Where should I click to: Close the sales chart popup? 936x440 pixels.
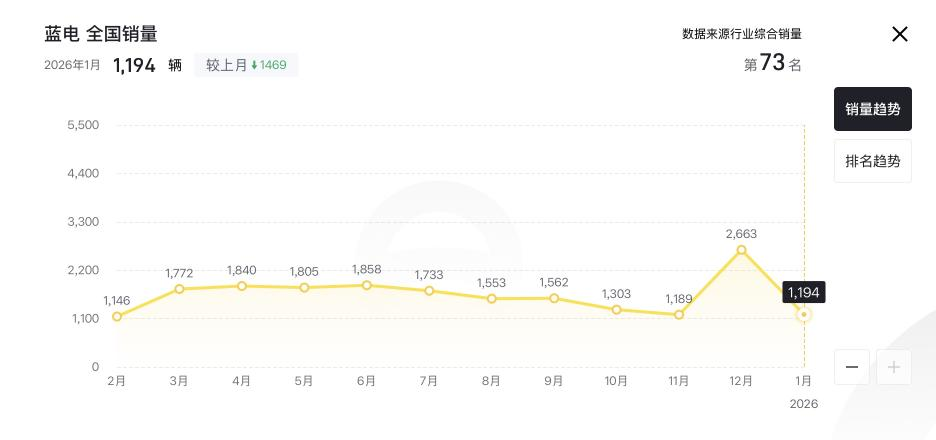pyautogui.click(x=899, y=34)
